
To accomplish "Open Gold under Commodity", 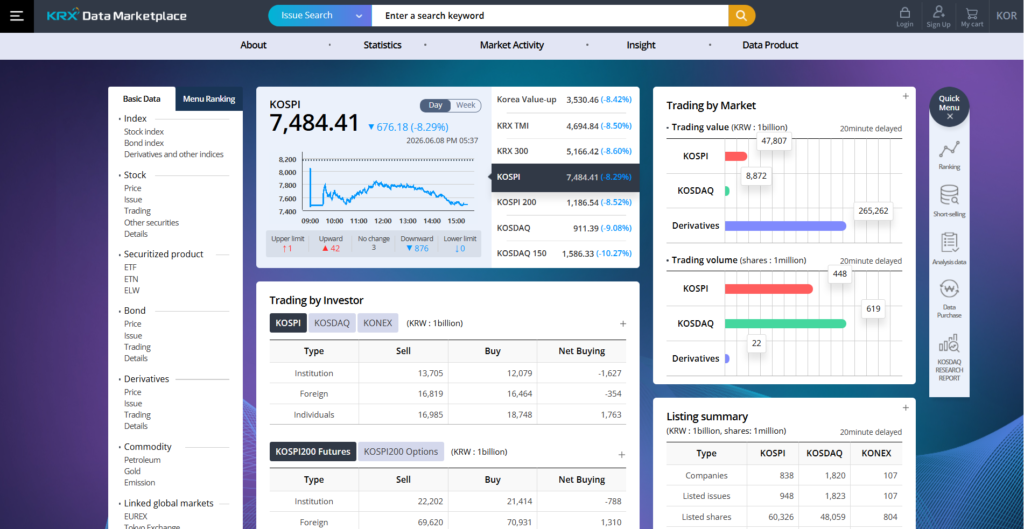I will coord(132,471).
